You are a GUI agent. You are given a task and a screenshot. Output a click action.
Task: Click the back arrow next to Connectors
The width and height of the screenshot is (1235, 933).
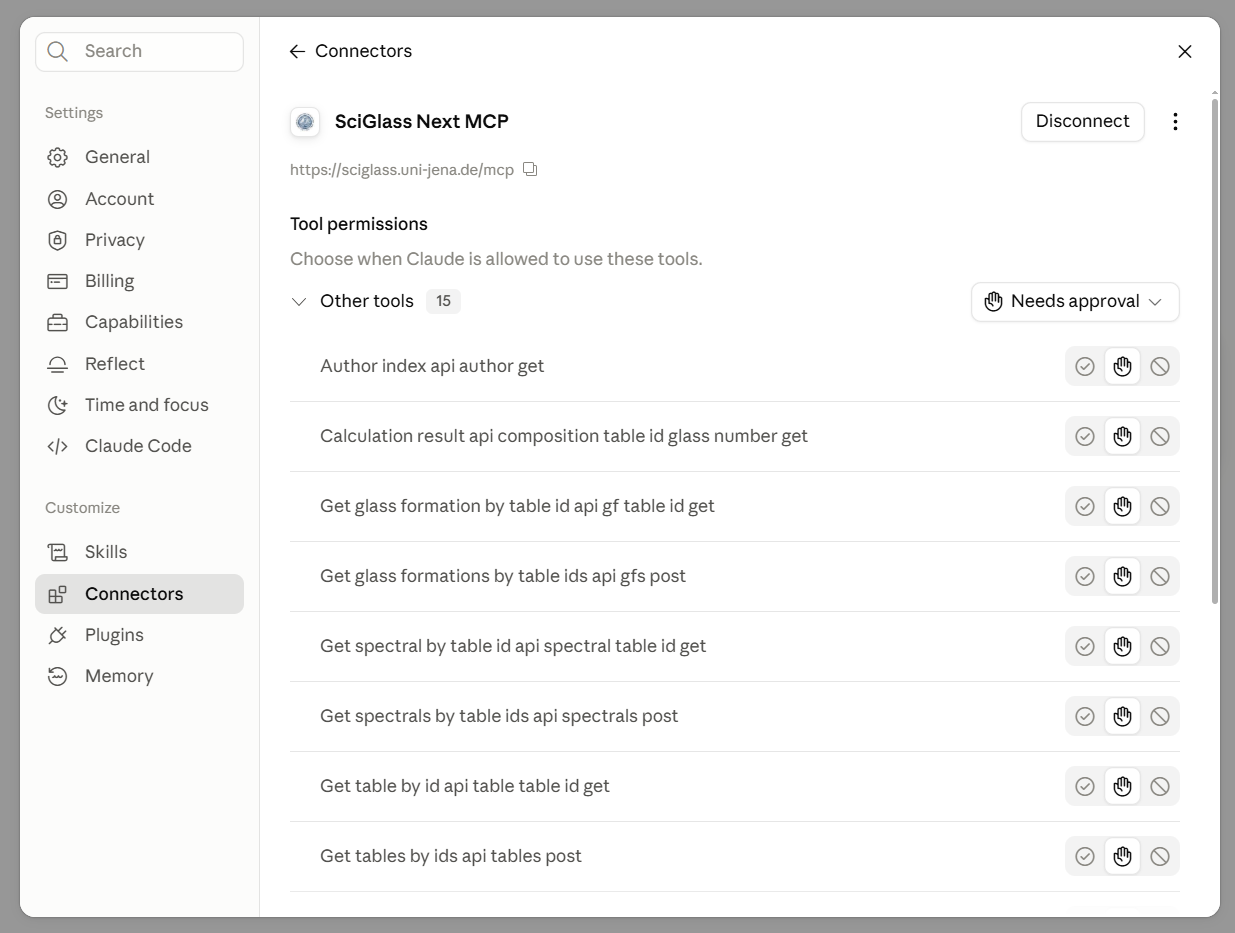click(297, 51)
